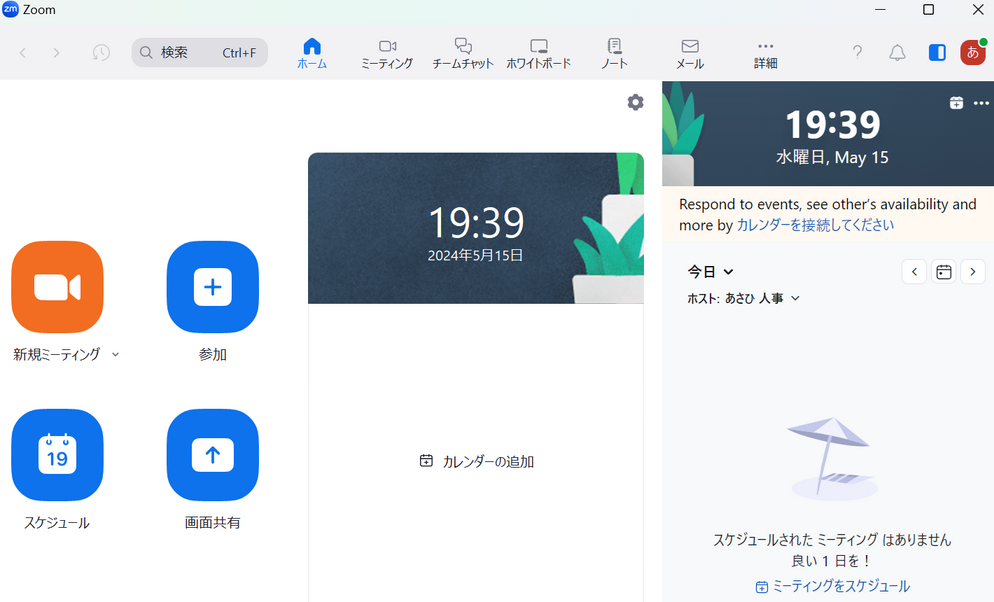Switch to the Team Chat (チームチャット) tab
This screenshot has width=994, height=602.
click(x=463, y=53)
